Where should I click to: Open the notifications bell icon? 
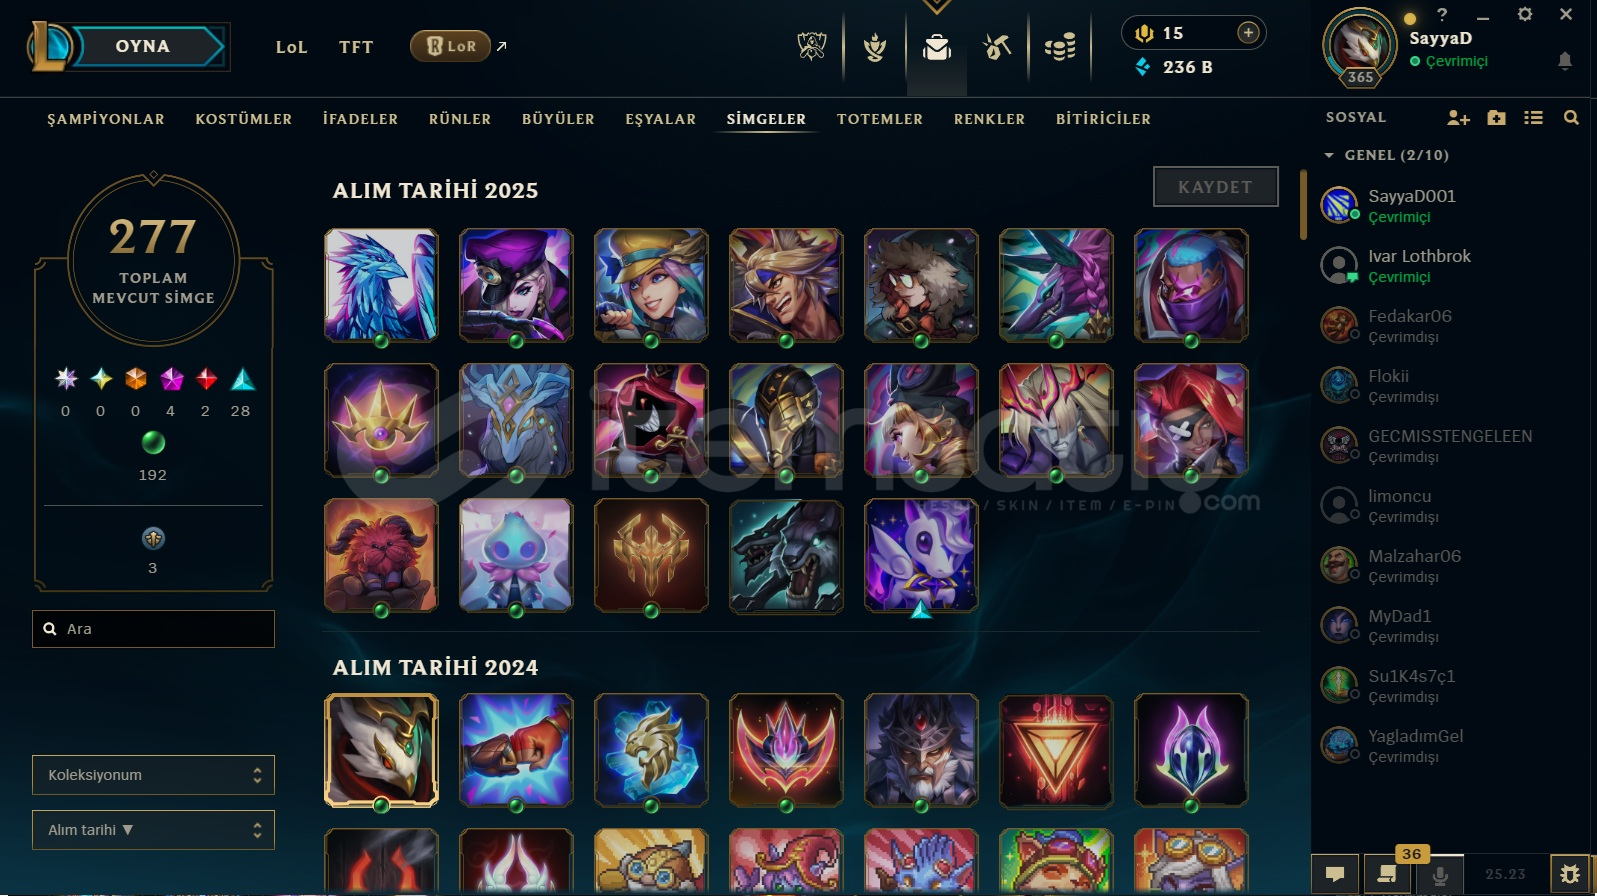click(x=1565, y=61)
